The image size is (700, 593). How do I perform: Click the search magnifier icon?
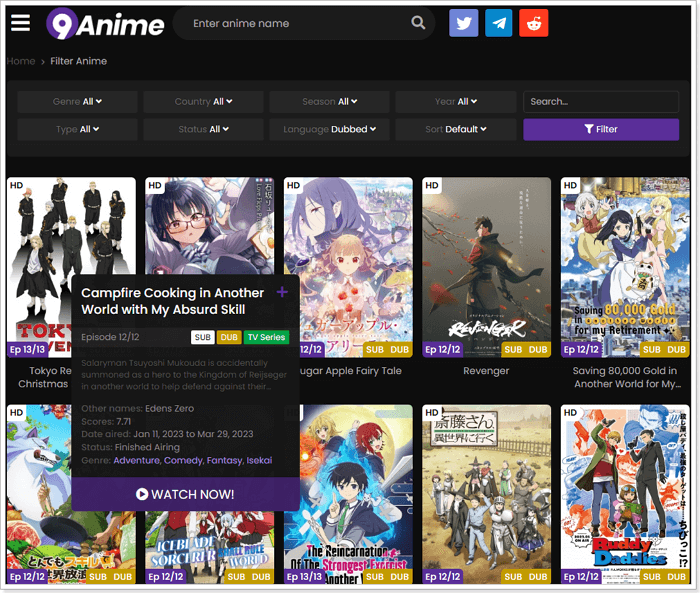pyautogui.click(x=418, y=23)
